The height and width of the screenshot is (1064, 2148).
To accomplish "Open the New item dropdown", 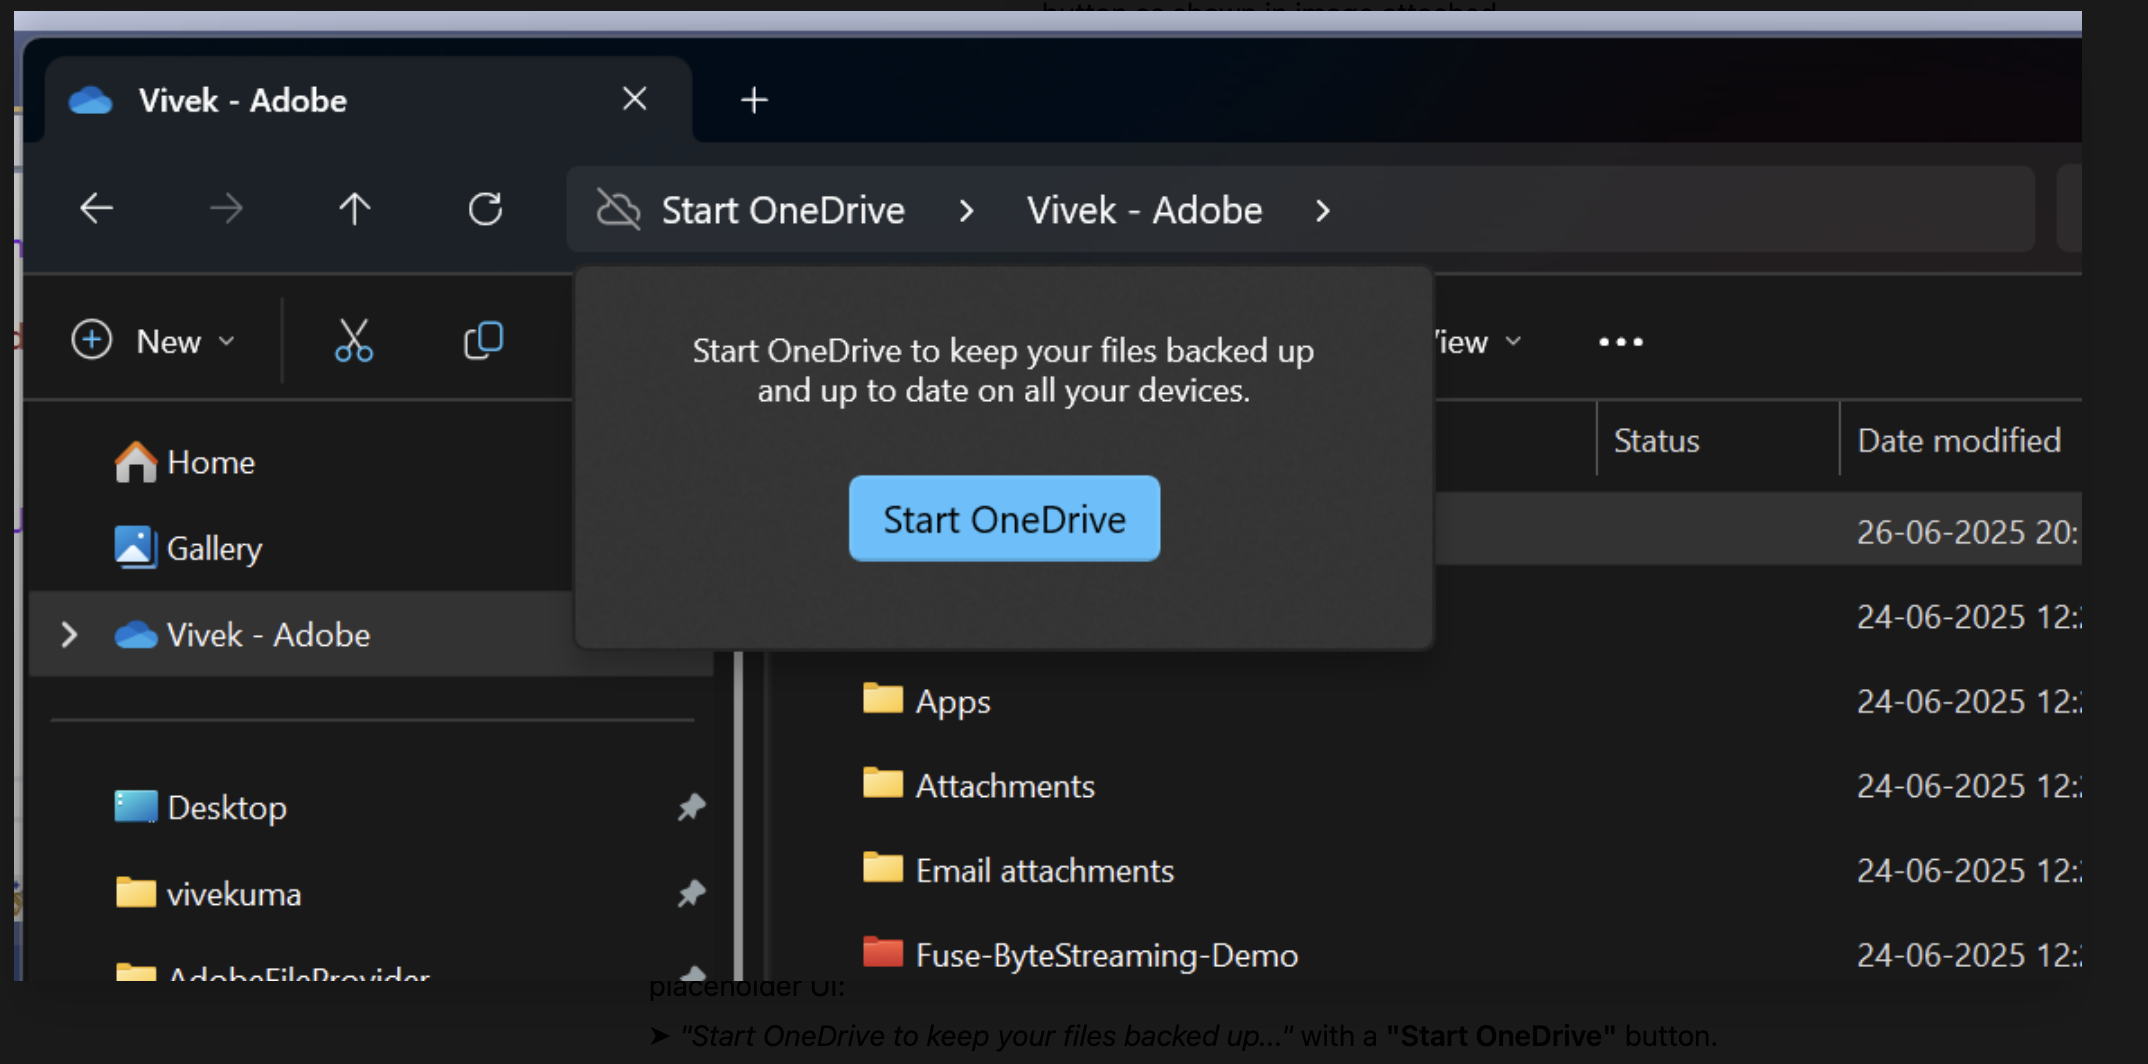I will click(154, 341).
